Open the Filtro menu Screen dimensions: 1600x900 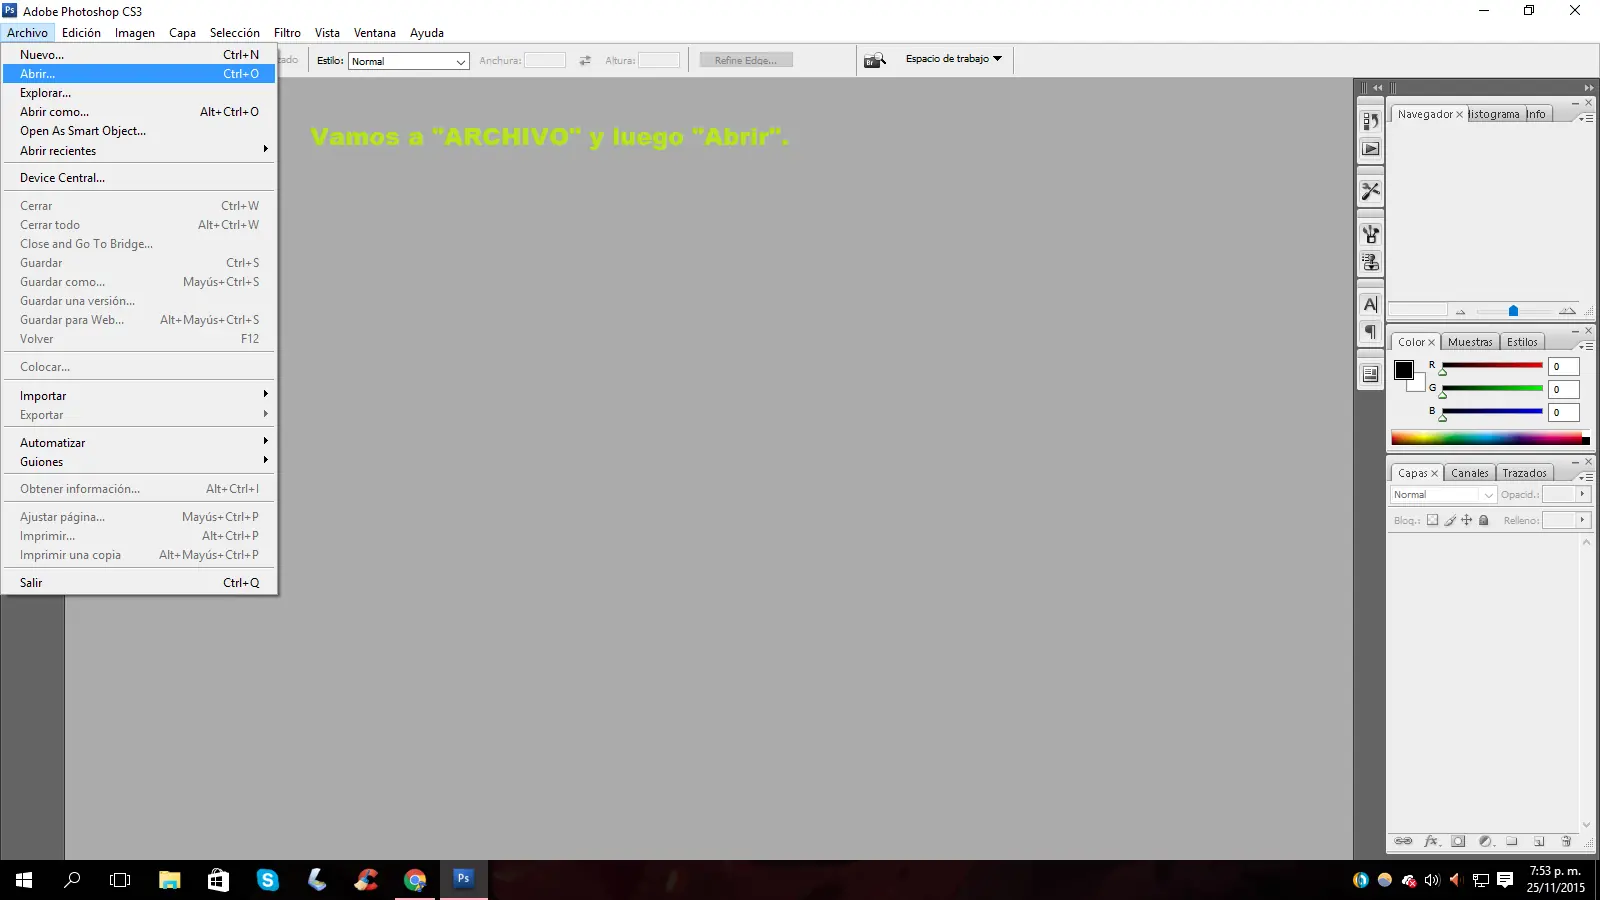click(x=287, y=33)
